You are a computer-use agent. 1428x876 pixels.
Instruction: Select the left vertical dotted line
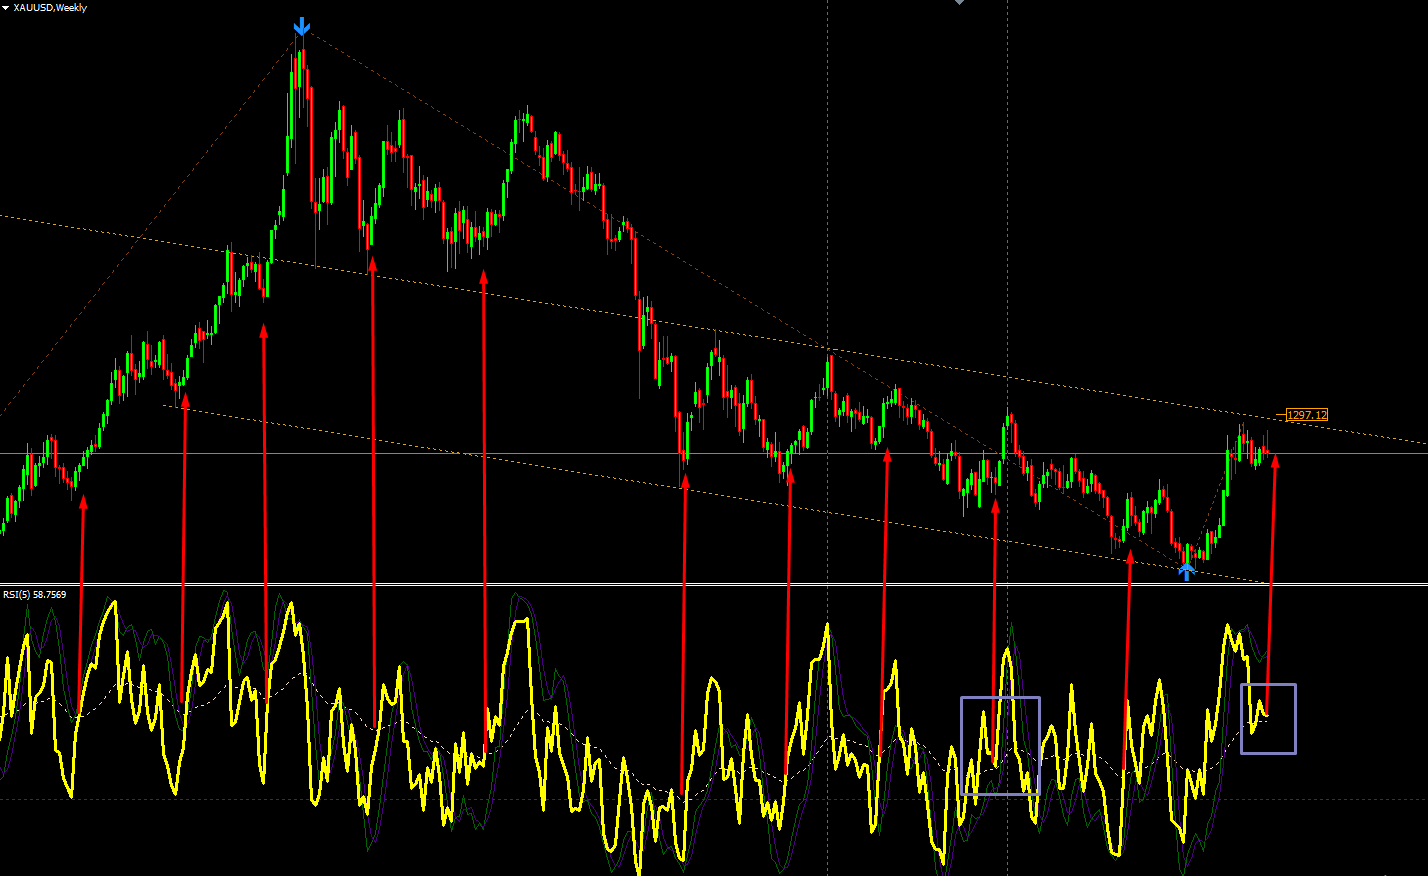(x=828, y=438)
